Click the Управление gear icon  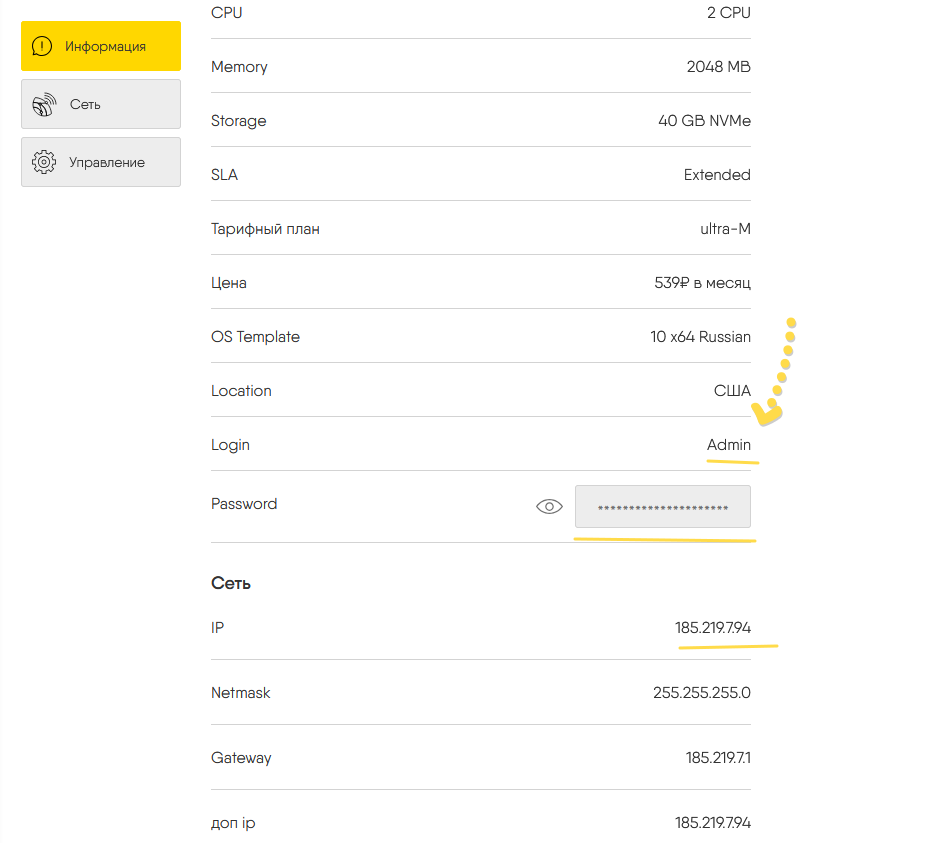(44, 162)
